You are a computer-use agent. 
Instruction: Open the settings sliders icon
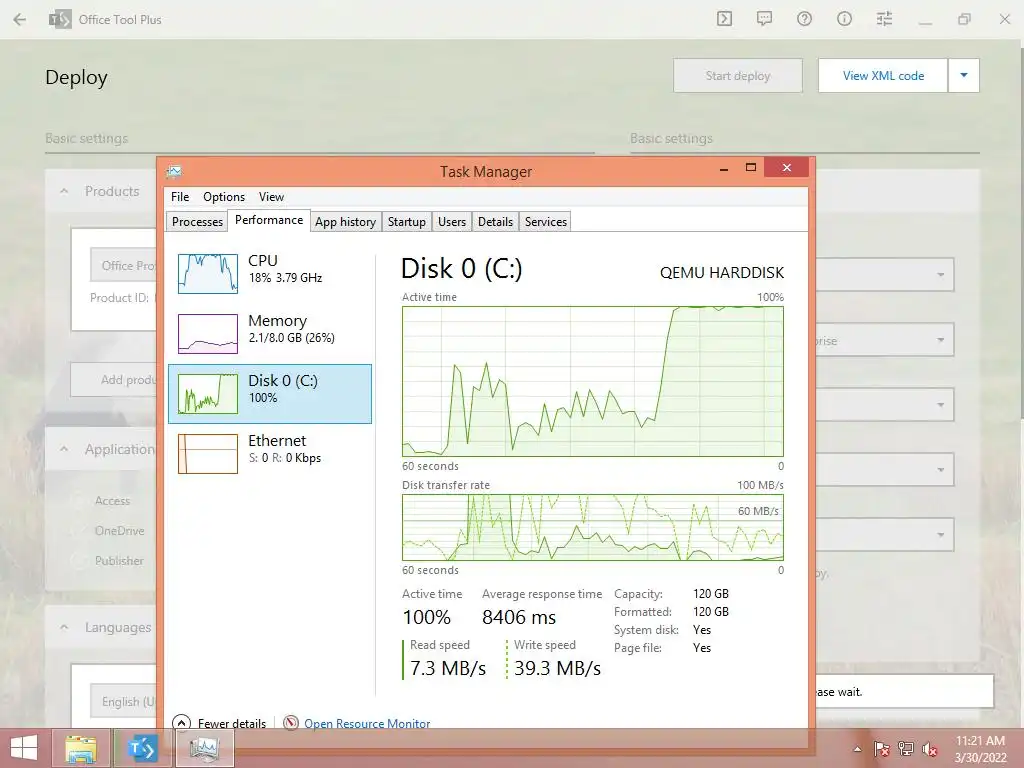coord(884,19)
